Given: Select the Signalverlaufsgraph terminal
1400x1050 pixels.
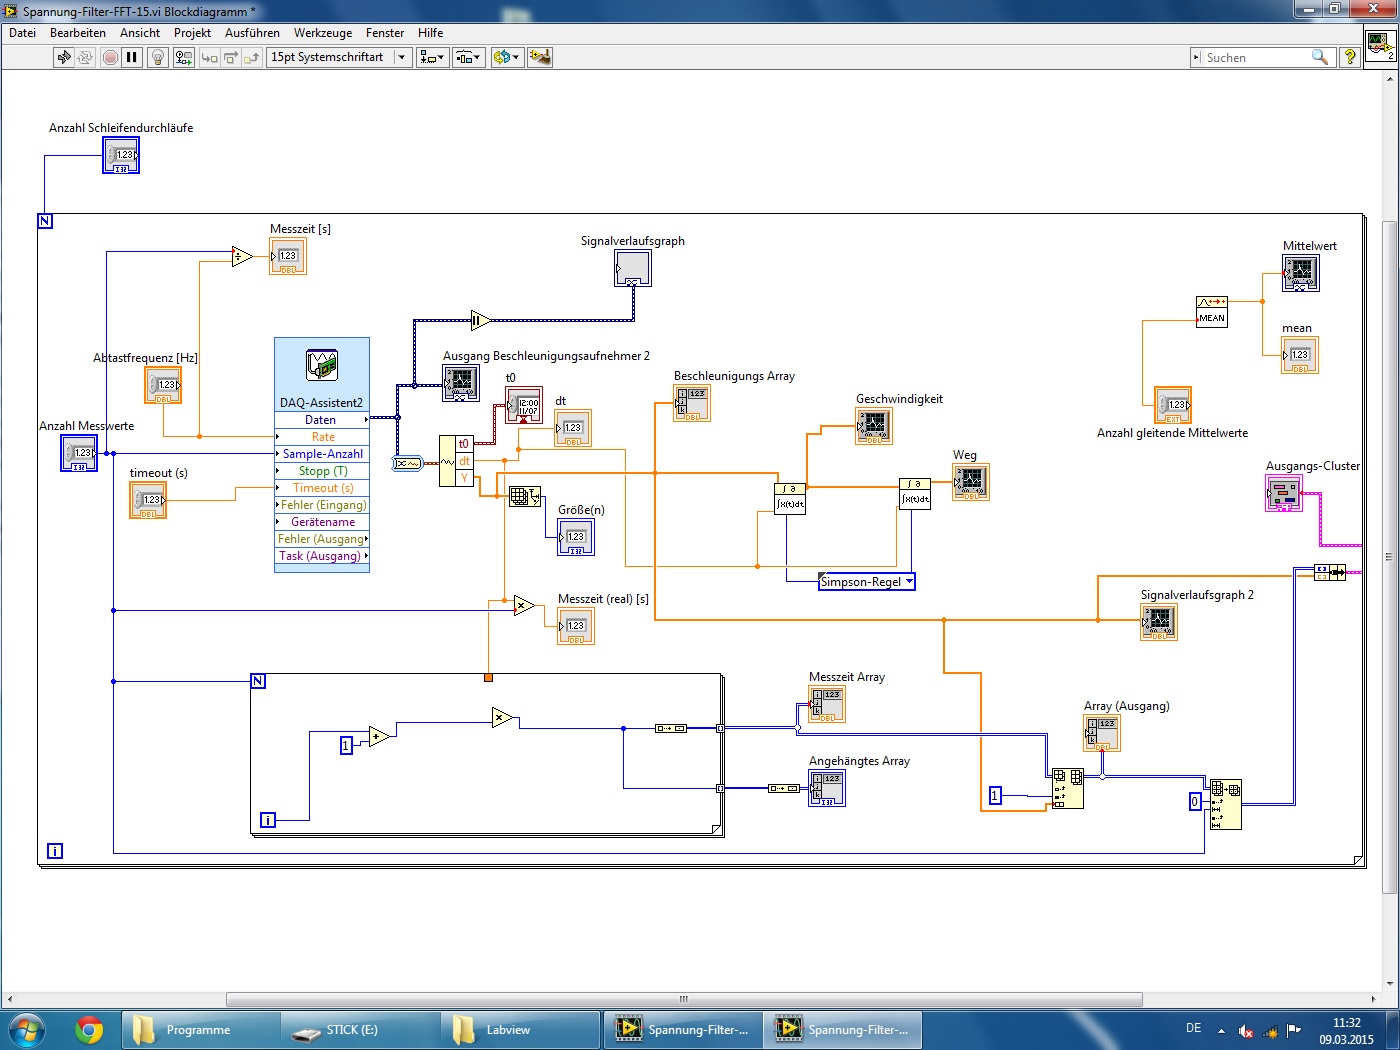Looking at the screenshot, I should 633,268.
